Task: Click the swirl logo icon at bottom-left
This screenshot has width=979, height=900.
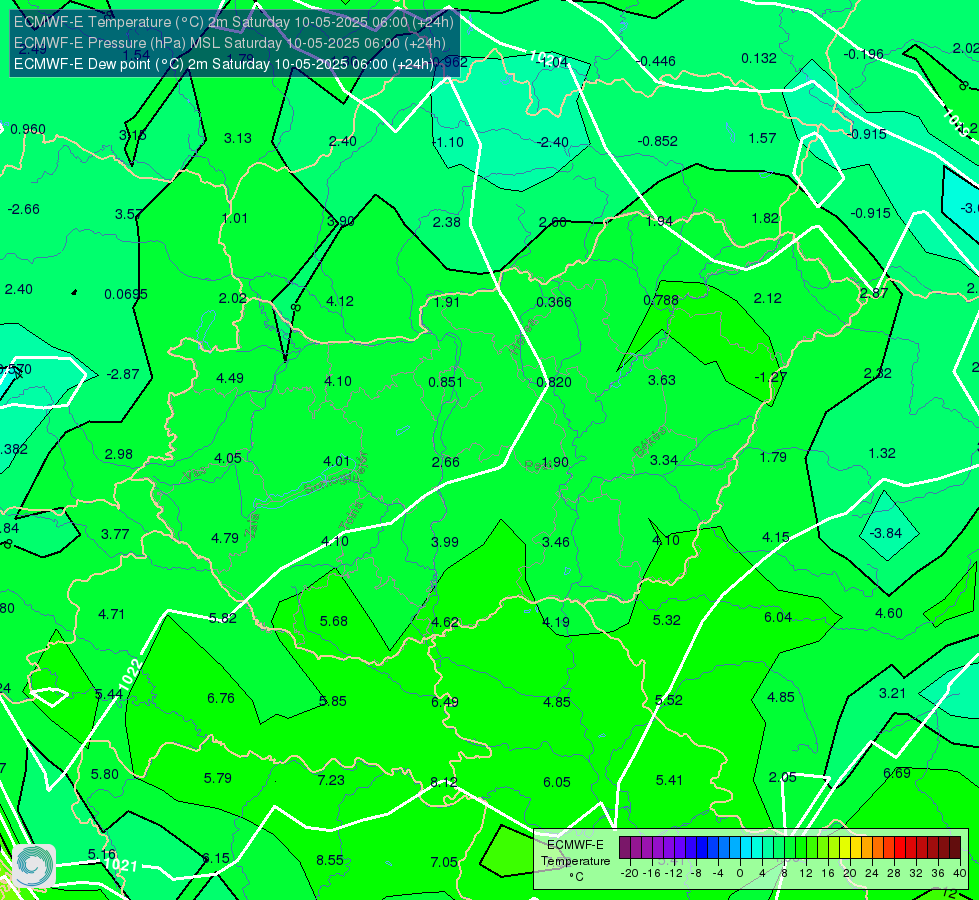Action: [34, 866]
